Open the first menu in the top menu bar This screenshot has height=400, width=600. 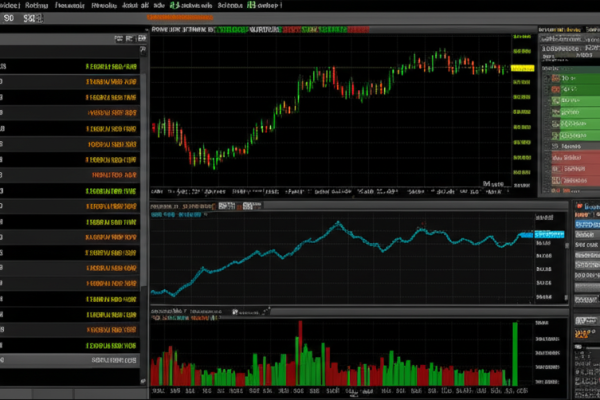pyautogui.click(x=10, y=5)
